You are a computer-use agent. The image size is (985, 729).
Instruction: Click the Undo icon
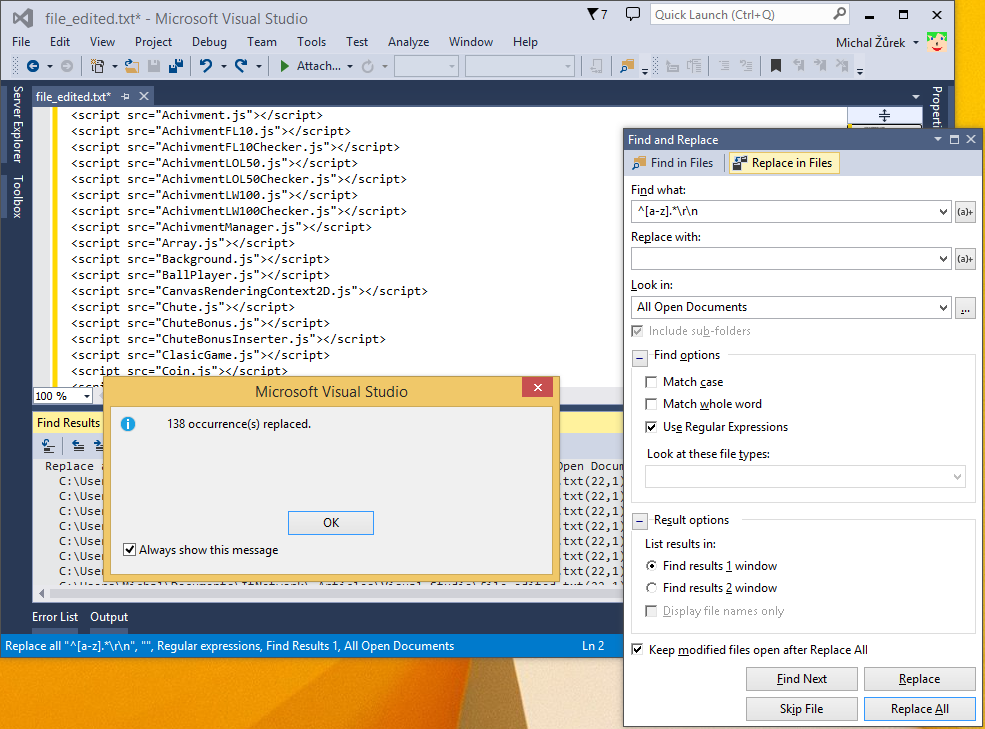coord(207,67)
